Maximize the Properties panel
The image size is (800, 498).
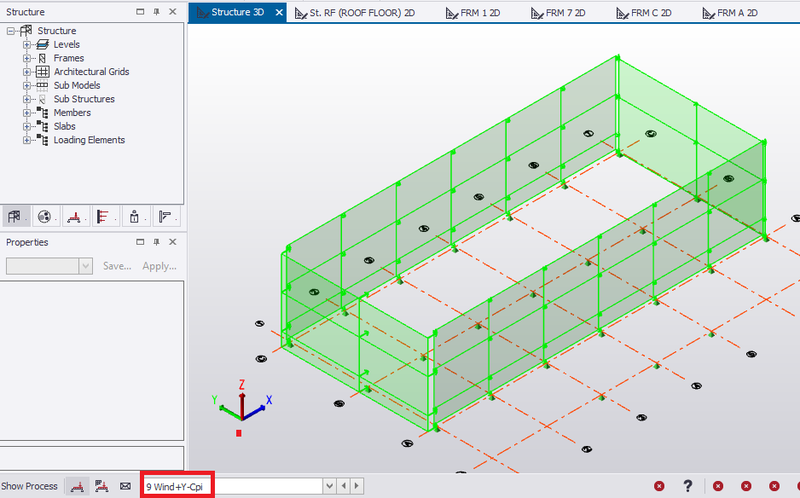[140, 242]
